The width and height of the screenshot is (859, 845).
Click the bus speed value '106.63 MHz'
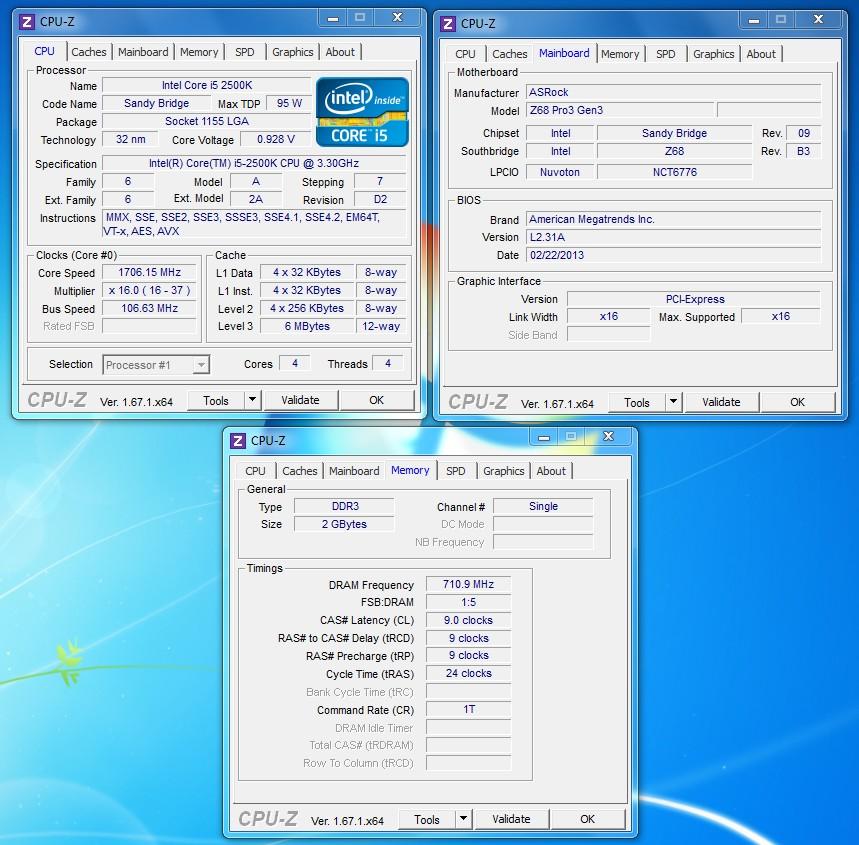[149, 308]
